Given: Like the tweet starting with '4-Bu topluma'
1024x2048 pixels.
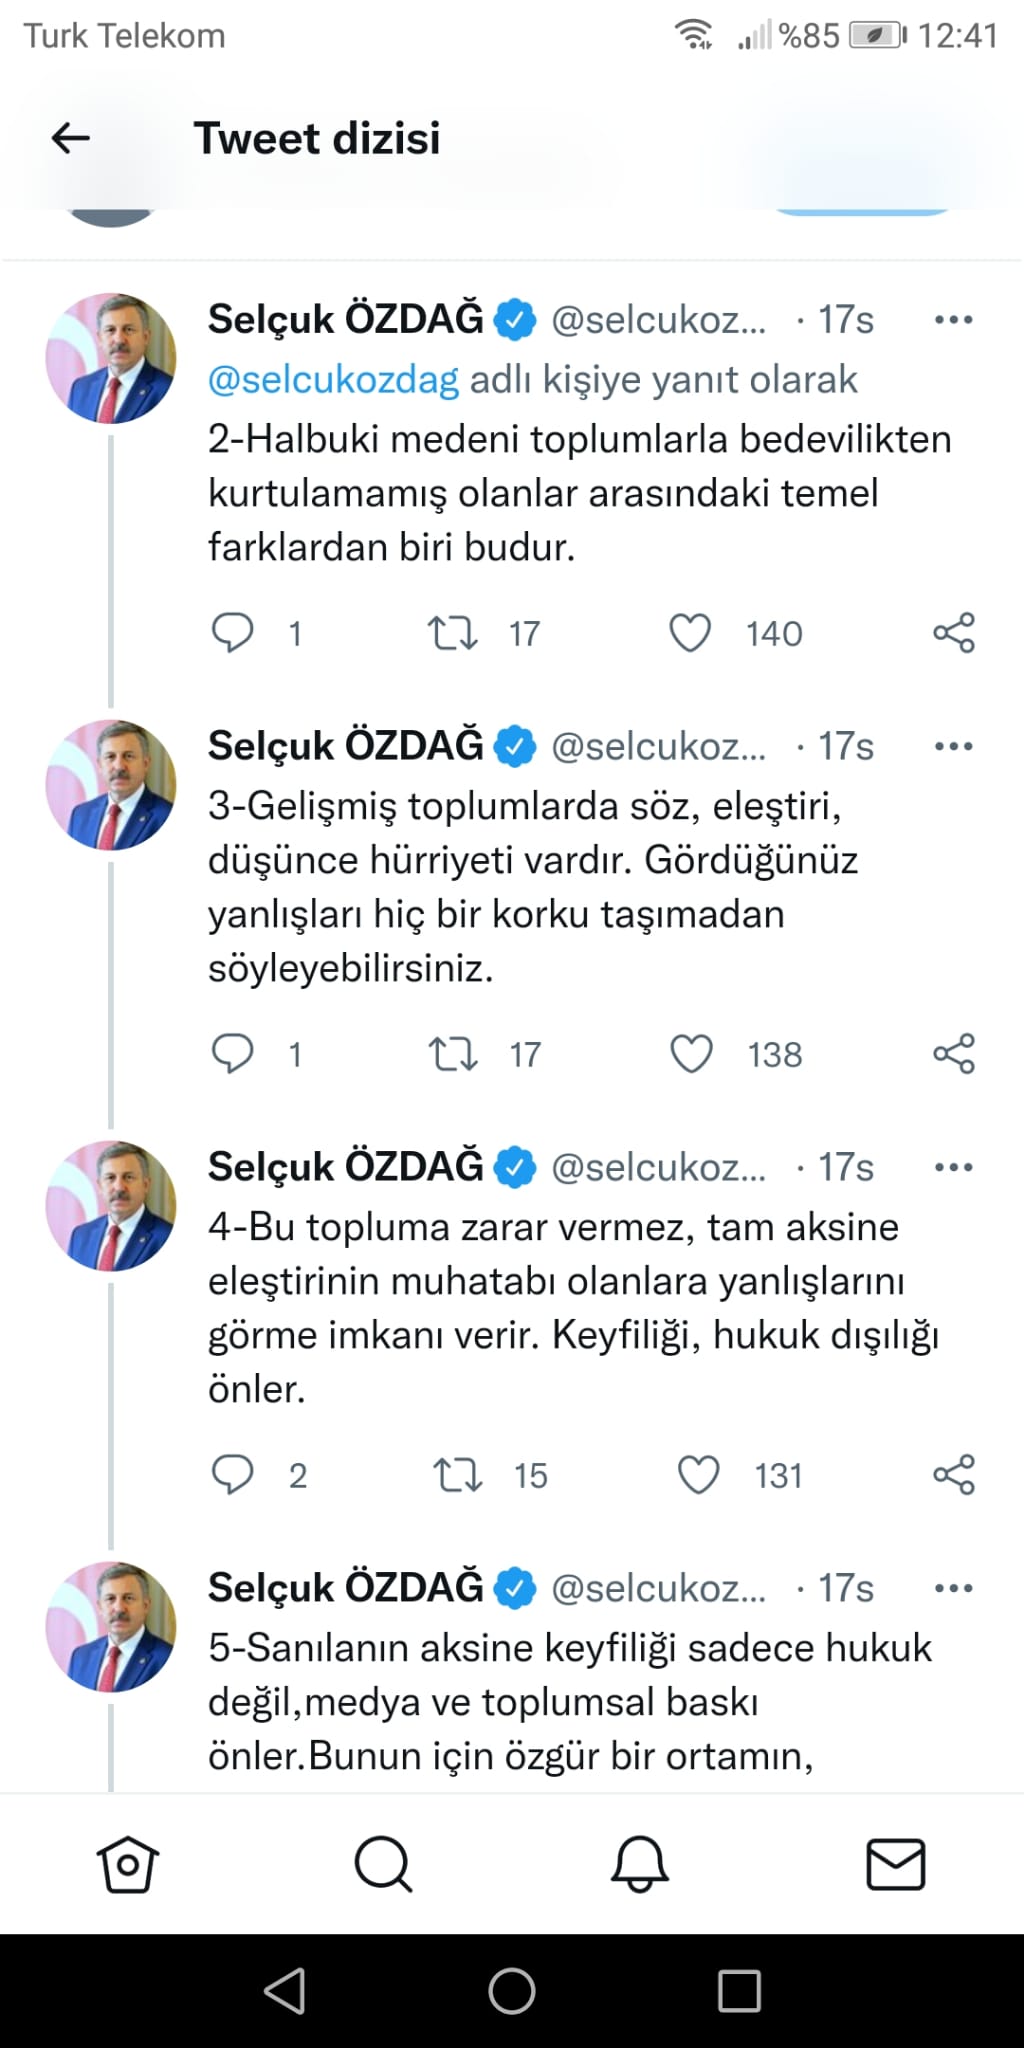Looking at the screenshot, I should pyautogui.click(x=700, y=1472).
